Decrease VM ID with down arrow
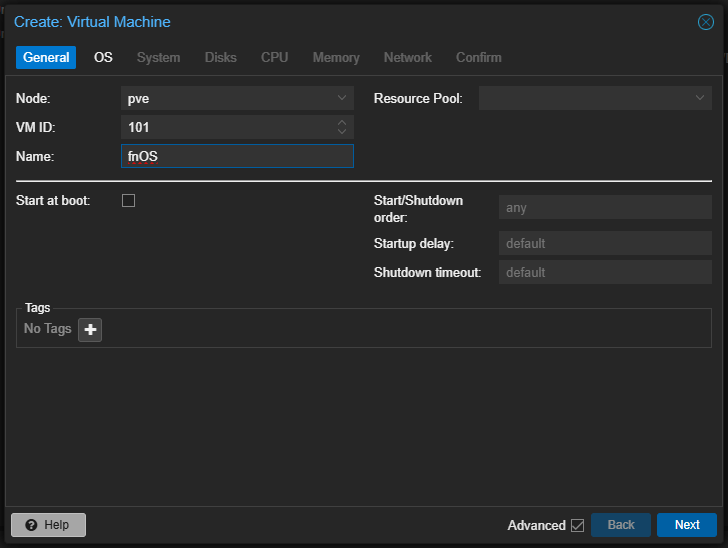The width and height of the screenshot is (728, 548). pyautogui.click(x=342, y=131)
